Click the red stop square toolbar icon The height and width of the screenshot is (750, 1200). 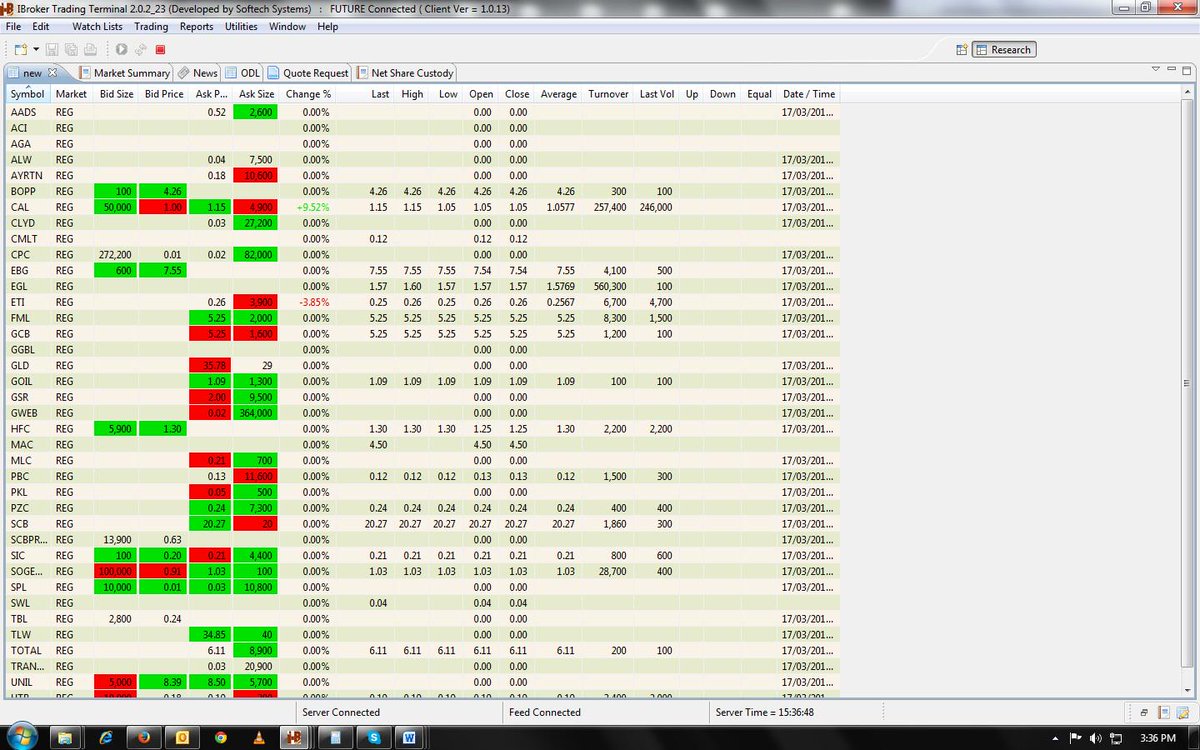(160, 49)
